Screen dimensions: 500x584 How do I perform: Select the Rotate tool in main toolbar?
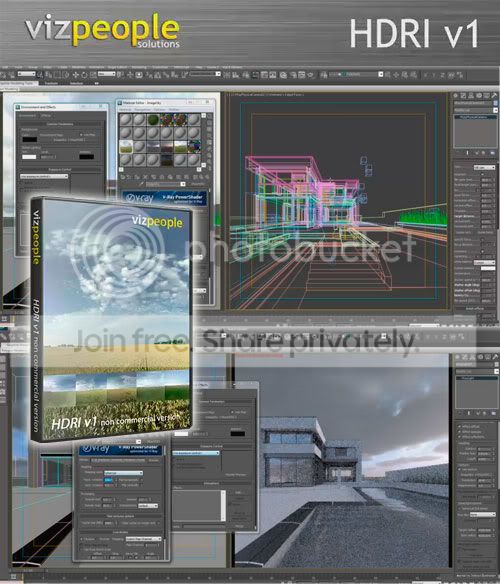click(85, 75)
